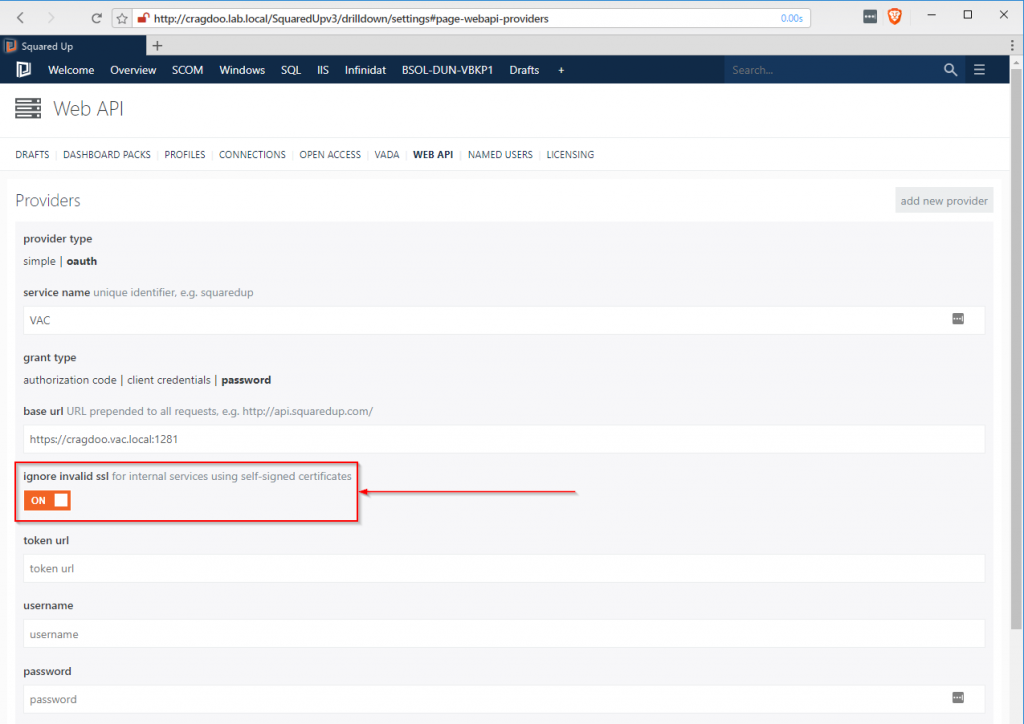This screenshot has height=724, width=1024.
Task: Click the username input field
Action: click(504, 634)
